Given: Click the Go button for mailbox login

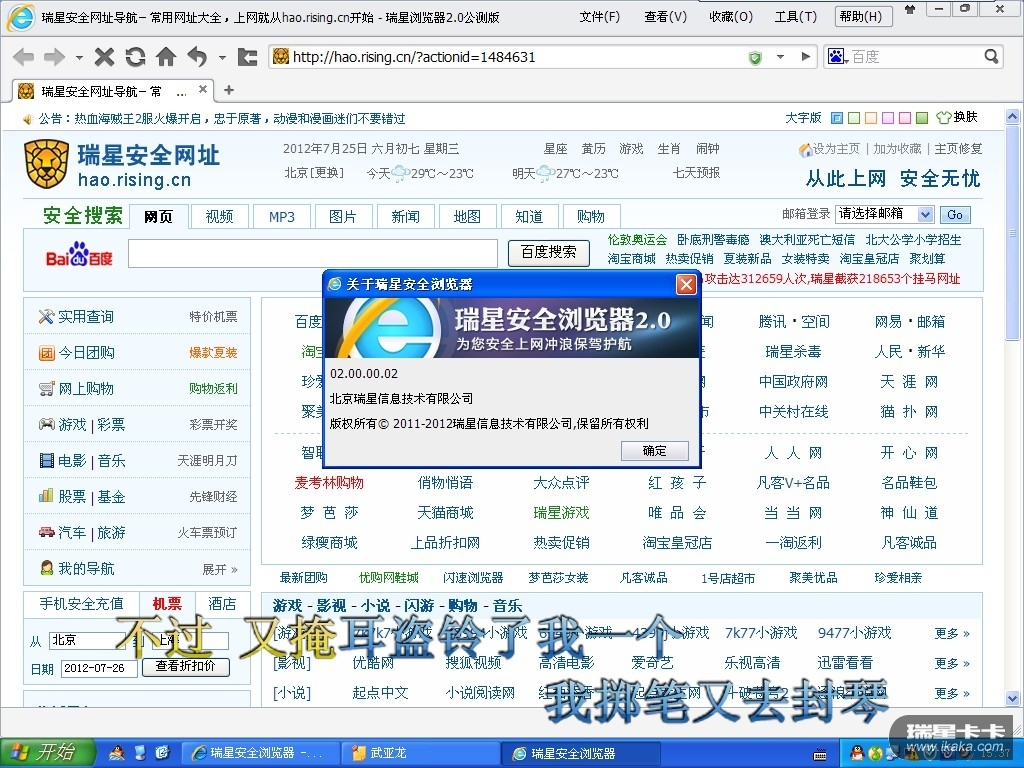Looking at the screenshot, I should click(x=955, y=214).
